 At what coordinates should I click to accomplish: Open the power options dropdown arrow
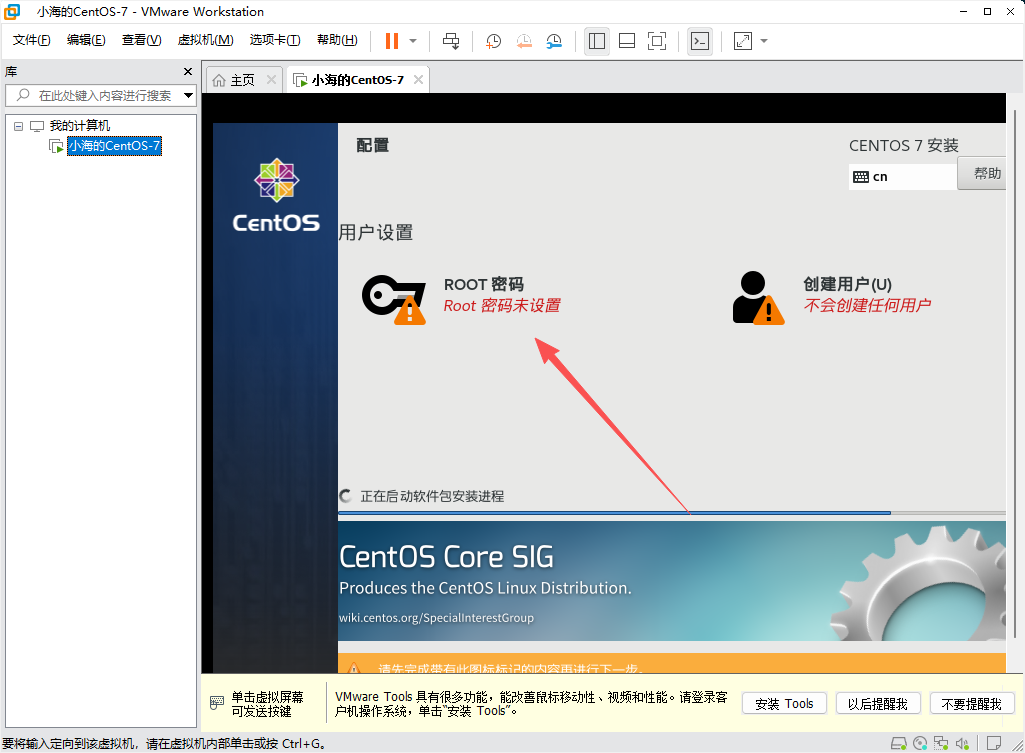pyautogui.click(x=412, y=41)
